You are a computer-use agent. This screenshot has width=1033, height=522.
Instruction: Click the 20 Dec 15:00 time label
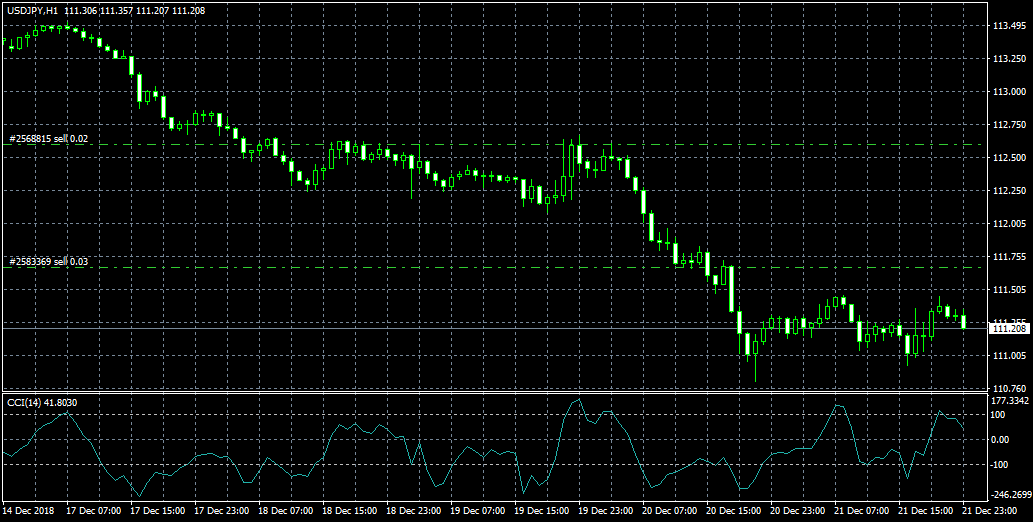coord(735,510)
